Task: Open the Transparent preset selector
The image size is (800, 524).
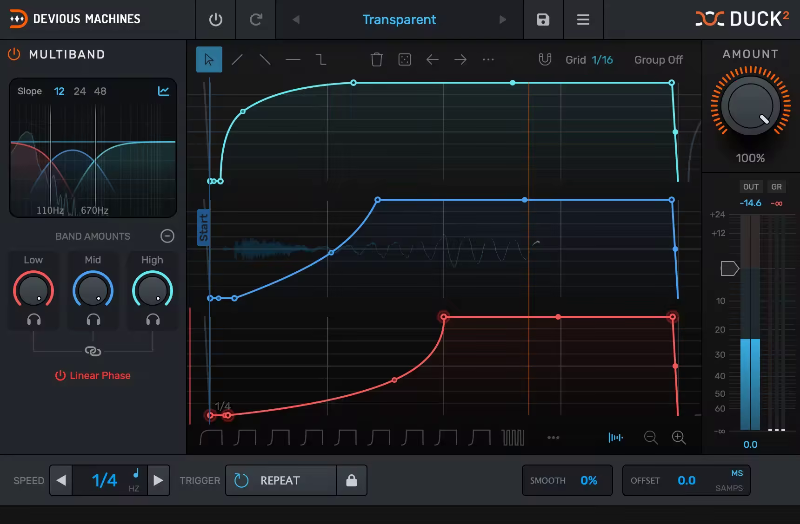Action: [x=399, y=20]
